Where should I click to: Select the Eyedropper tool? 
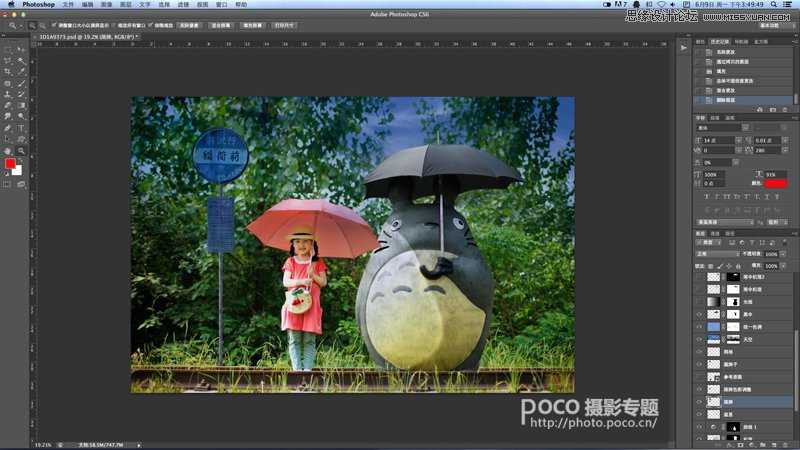21,71
